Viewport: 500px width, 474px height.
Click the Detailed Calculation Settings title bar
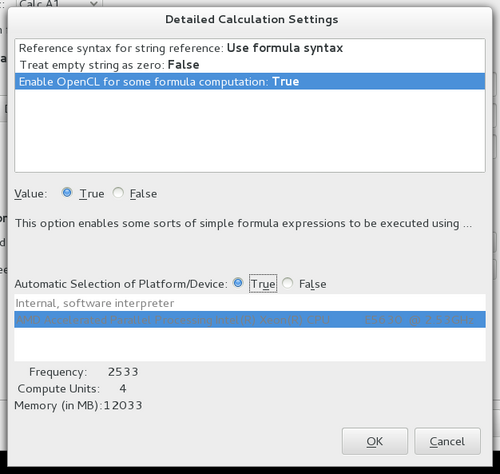pyautogui.click(x=252, y=19)
